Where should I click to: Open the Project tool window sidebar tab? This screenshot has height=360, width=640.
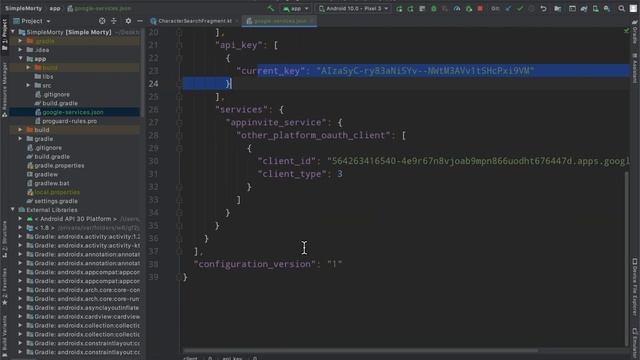click(x=4, y=35)
